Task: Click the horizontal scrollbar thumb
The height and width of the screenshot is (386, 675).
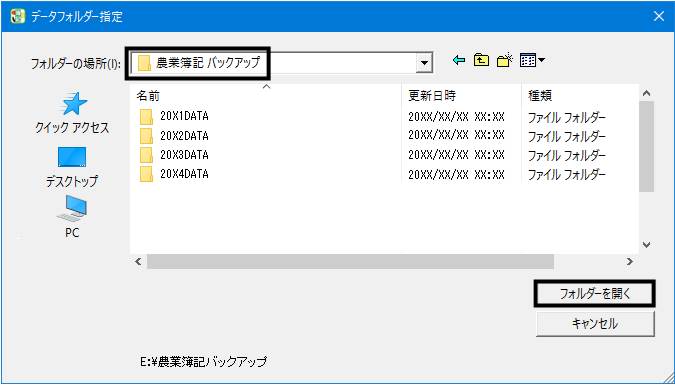Action: (350, 261)
